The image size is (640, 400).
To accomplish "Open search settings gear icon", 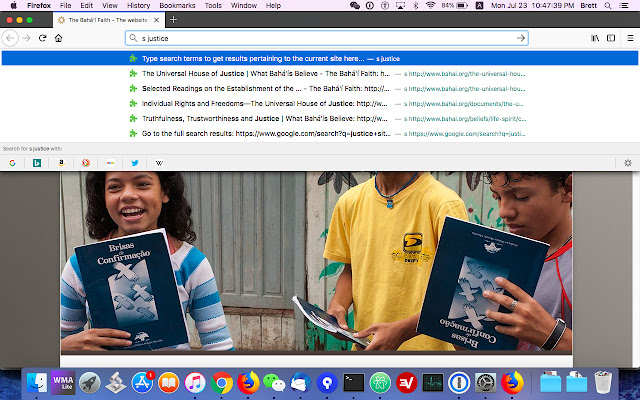I will (x=628, y=163).
